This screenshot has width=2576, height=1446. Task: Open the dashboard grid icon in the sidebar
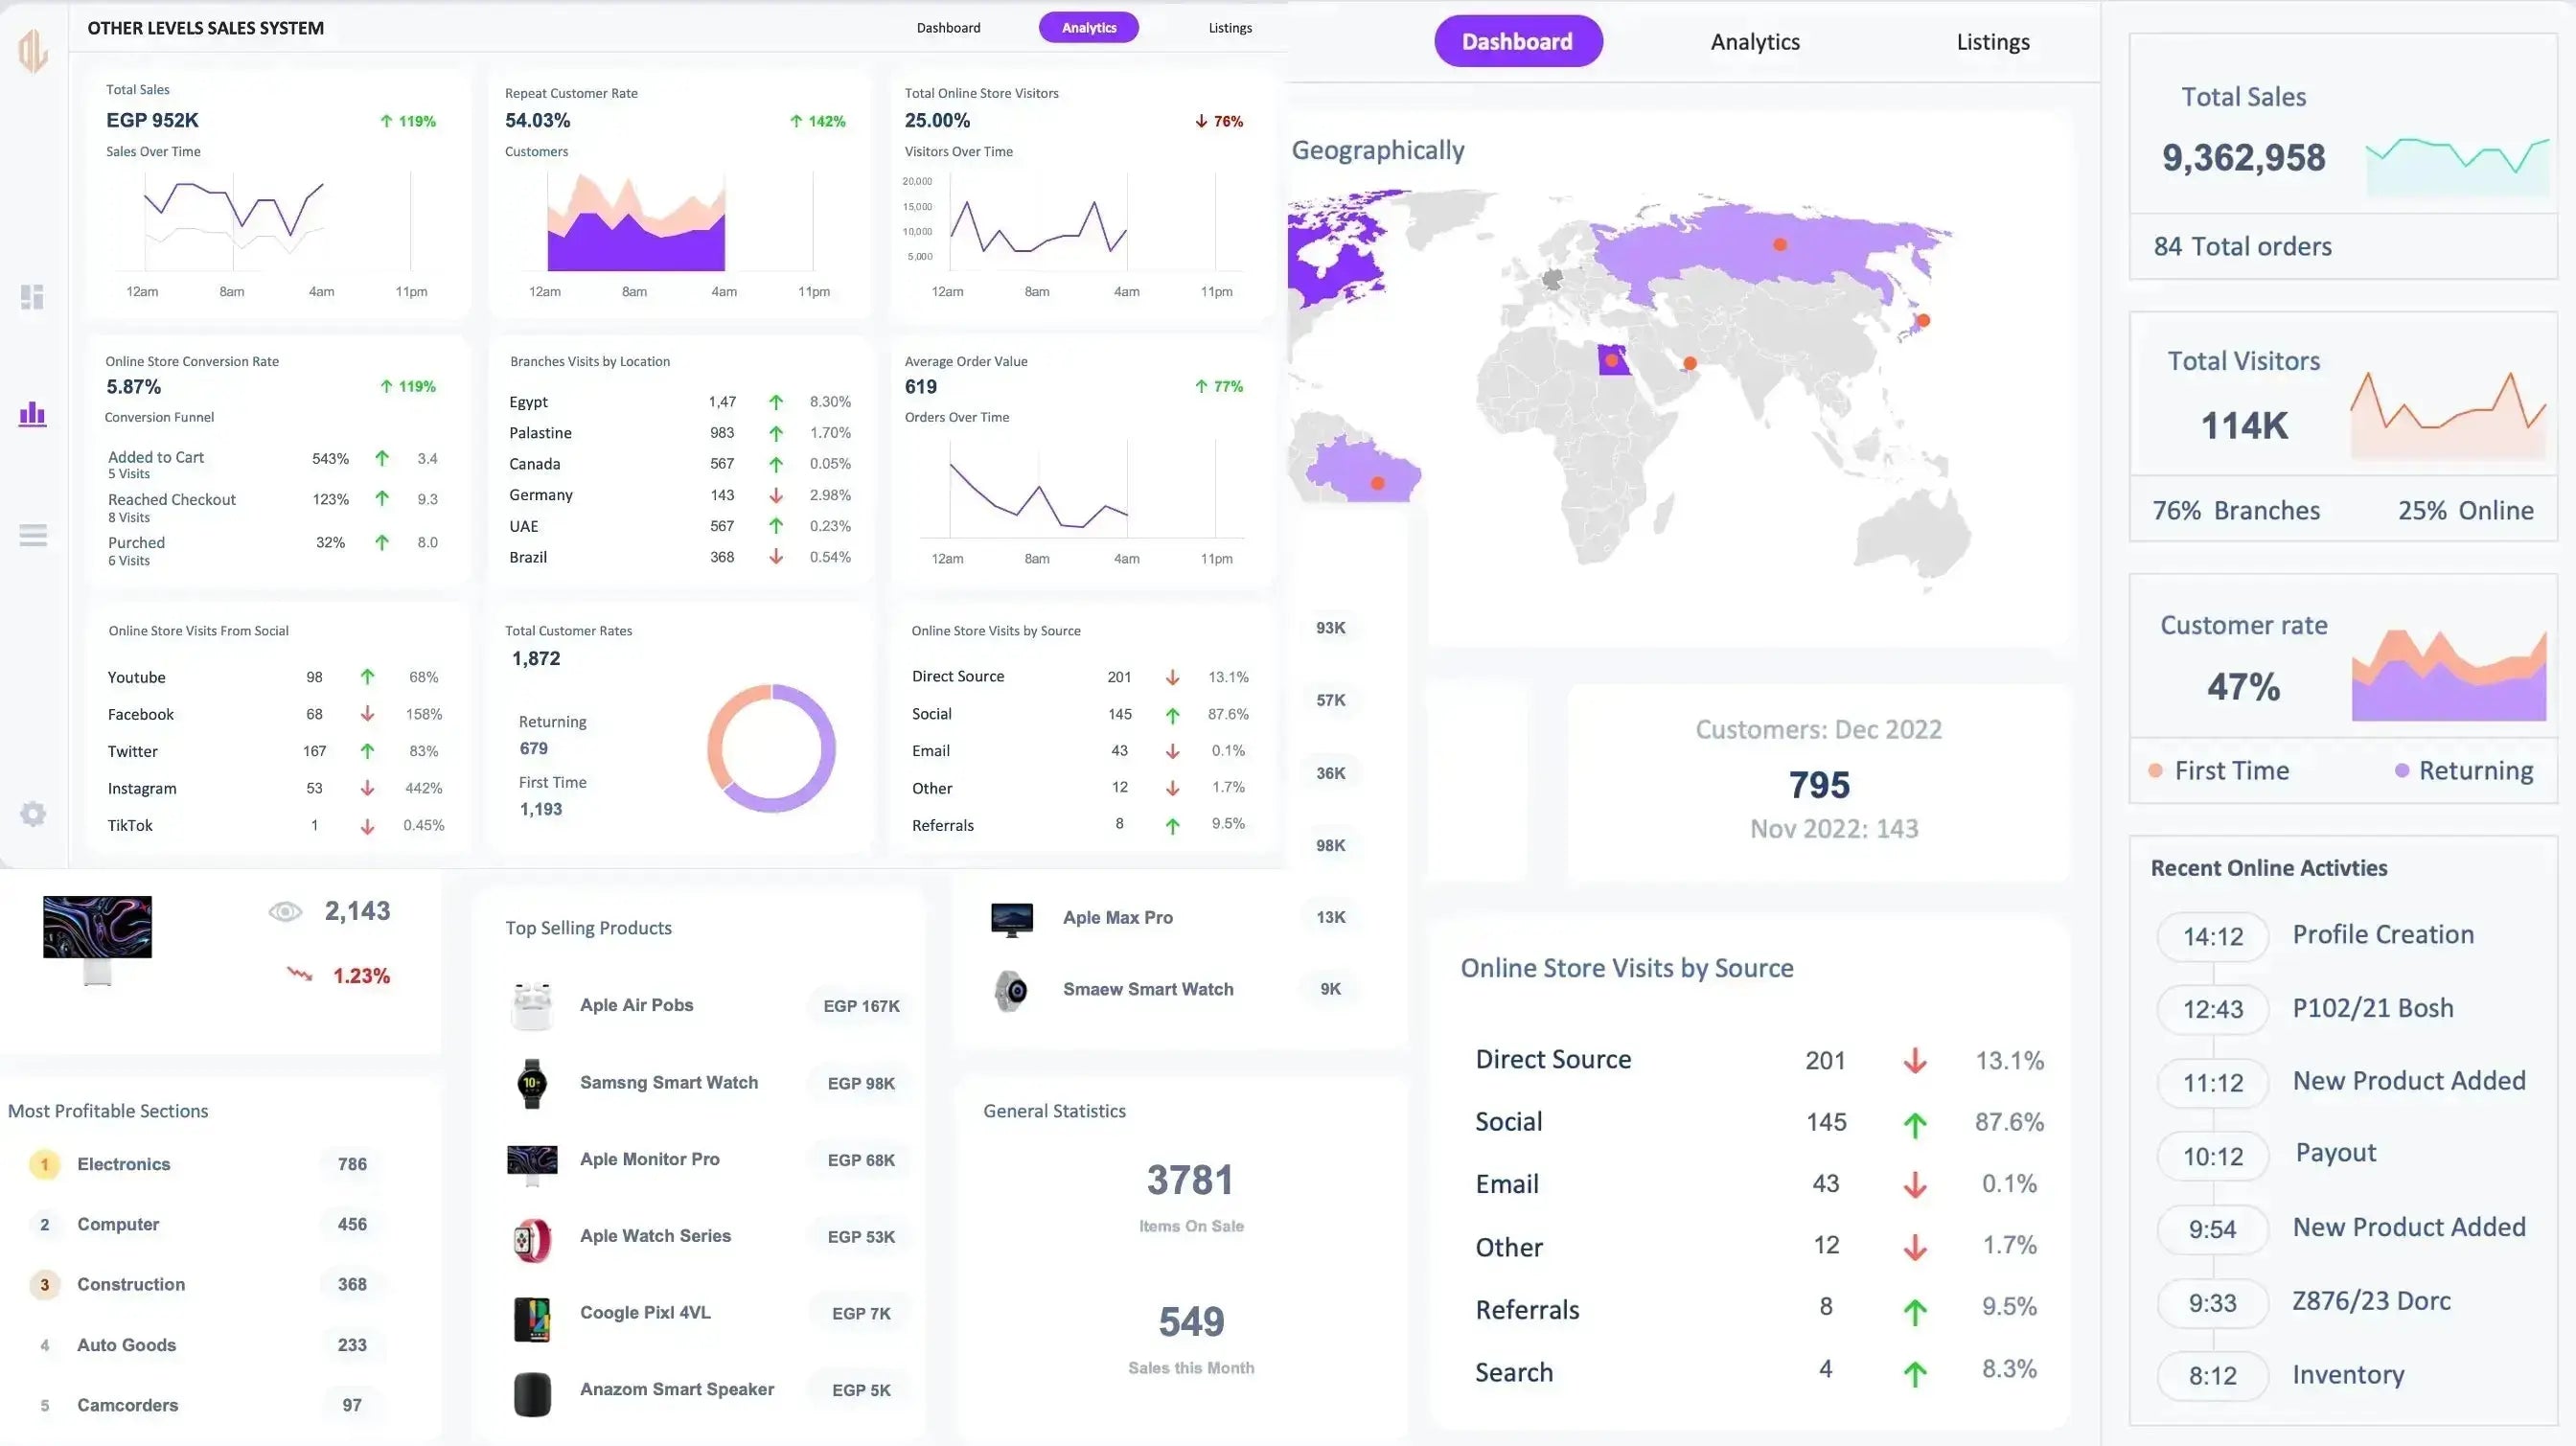(33, 296)
